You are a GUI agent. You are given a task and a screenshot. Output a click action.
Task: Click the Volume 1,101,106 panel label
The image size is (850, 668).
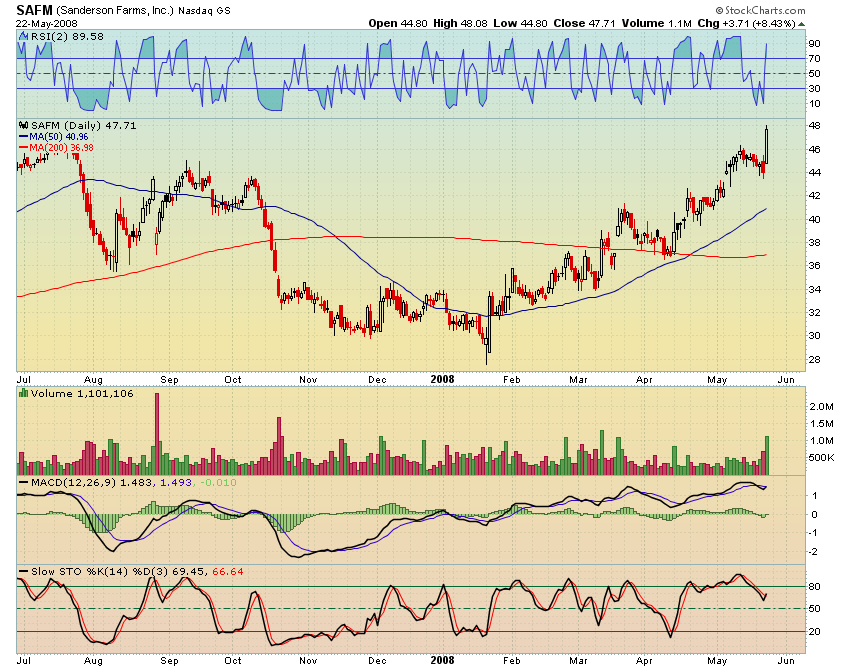(82, 393)
